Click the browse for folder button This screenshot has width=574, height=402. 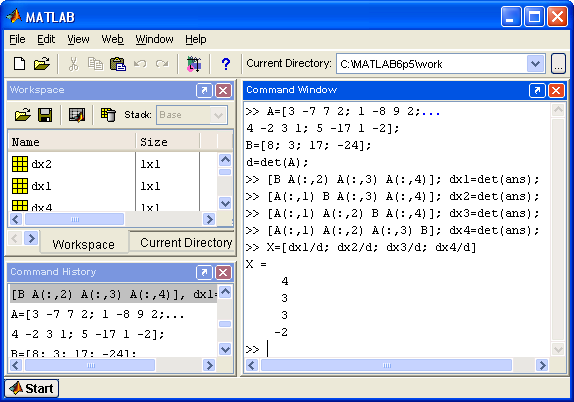558,64
